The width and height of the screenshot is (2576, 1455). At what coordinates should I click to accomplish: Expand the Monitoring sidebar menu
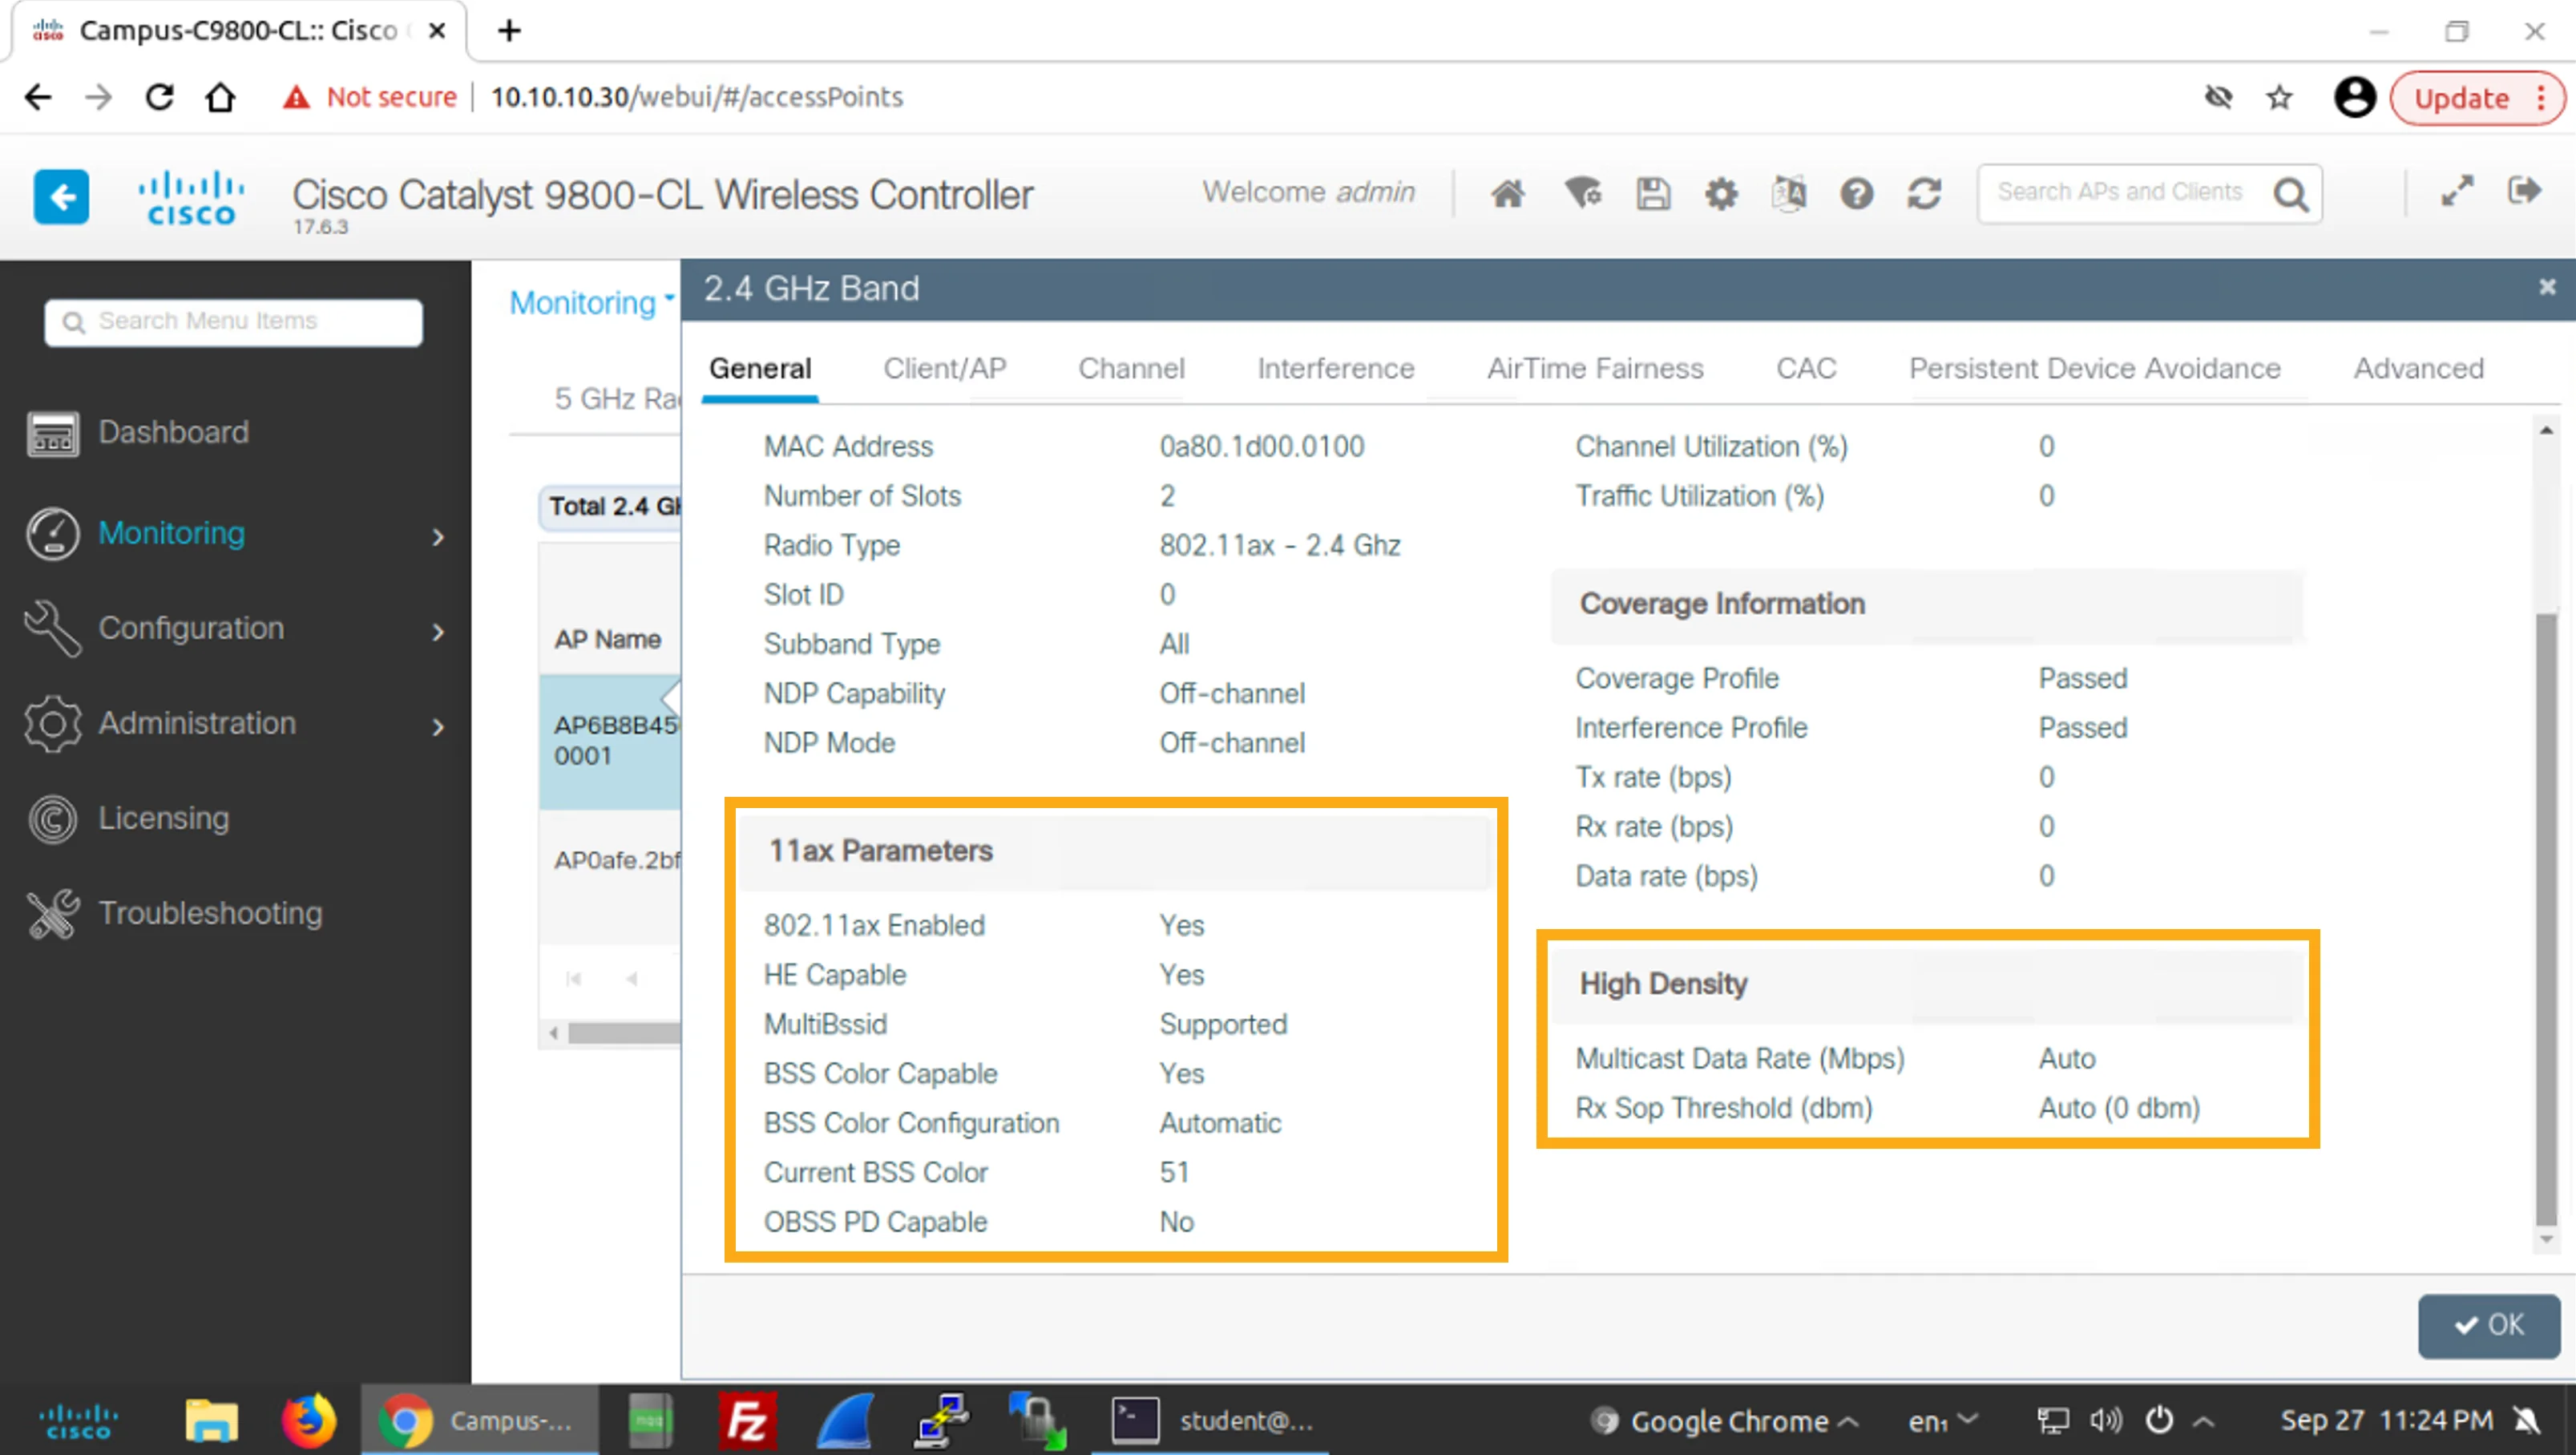(236, 533)
